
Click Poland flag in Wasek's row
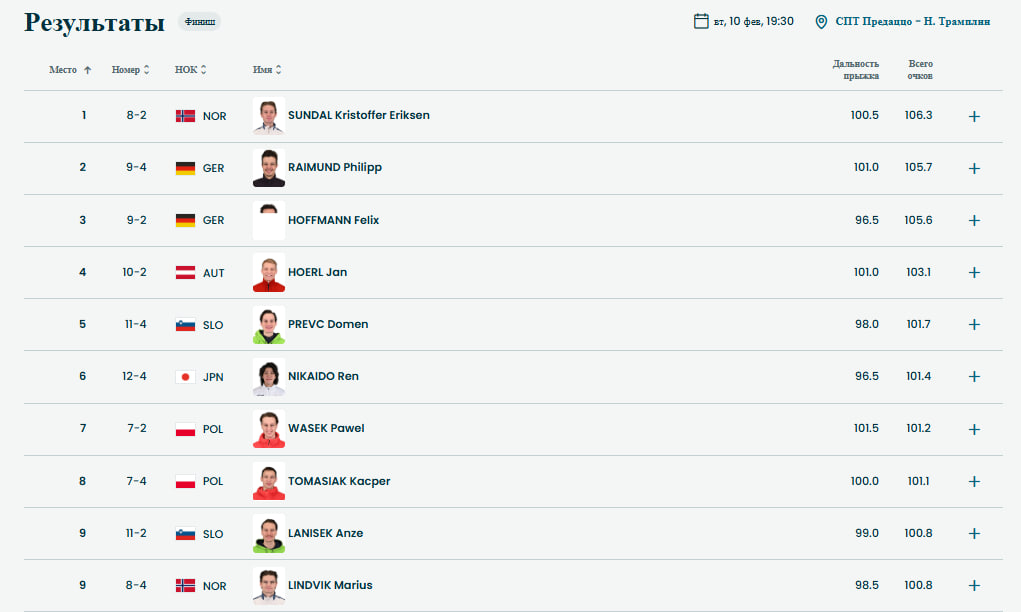pos(185,429)
